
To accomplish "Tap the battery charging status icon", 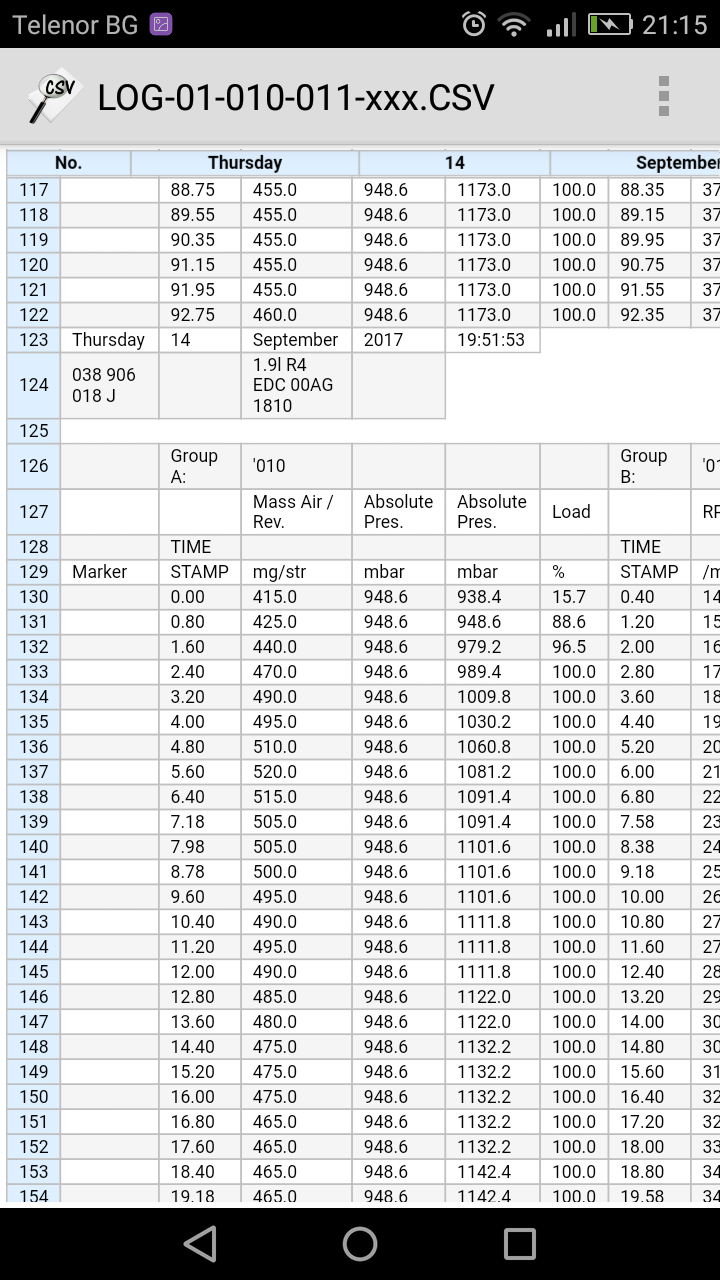I will (609, 25).
